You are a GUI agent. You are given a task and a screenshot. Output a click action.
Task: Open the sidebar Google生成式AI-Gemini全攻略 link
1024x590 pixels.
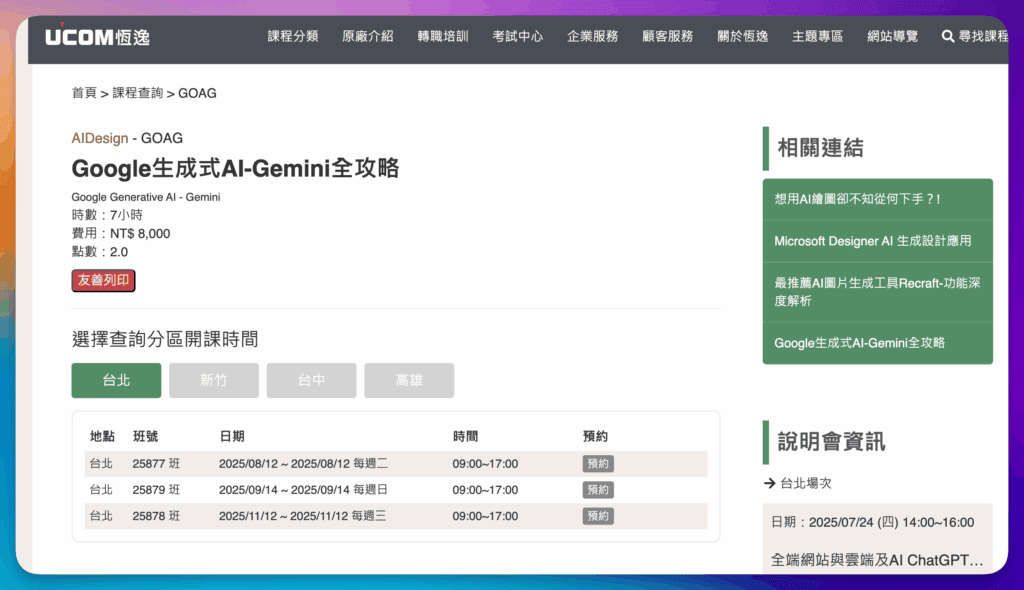878,343
